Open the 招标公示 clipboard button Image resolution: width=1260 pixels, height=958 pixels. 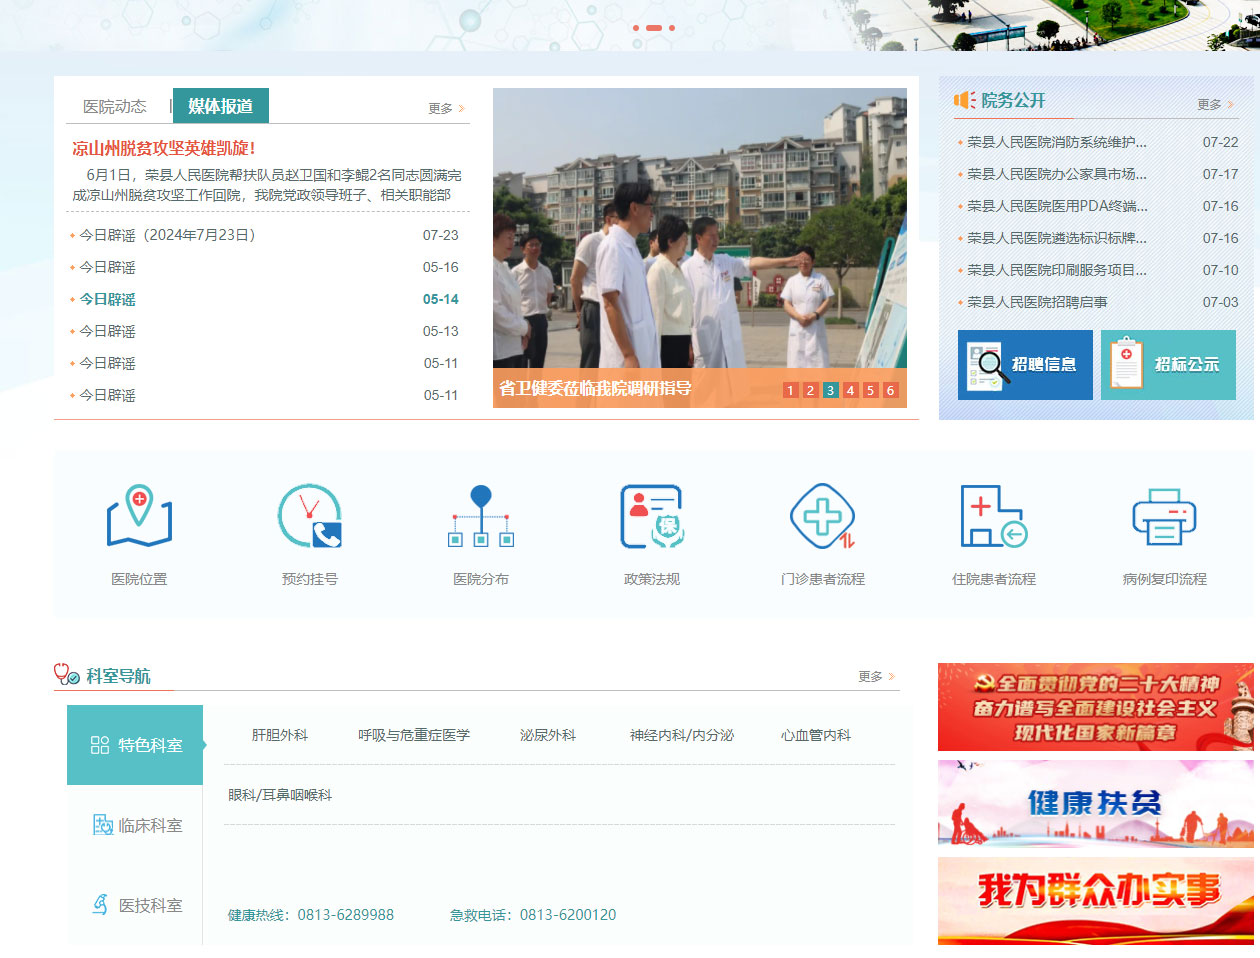[x=1168, y=365]
